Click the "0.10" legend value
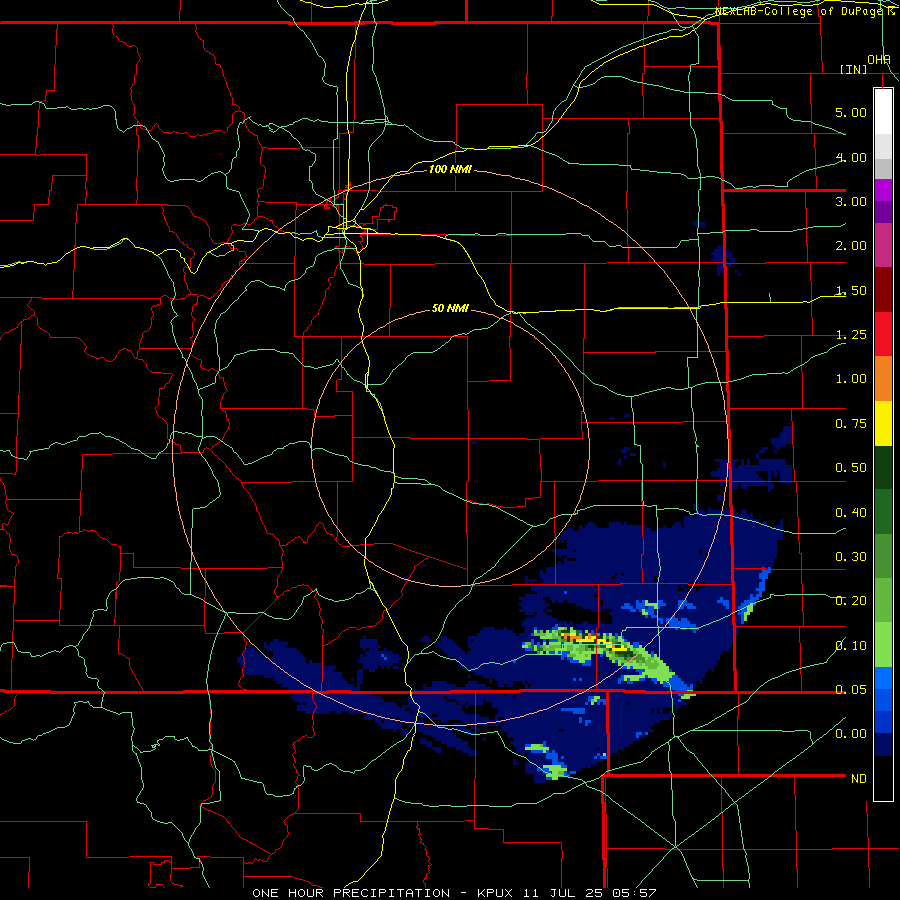The width and height of the screenshot is (900, 900). coord(851,646)
